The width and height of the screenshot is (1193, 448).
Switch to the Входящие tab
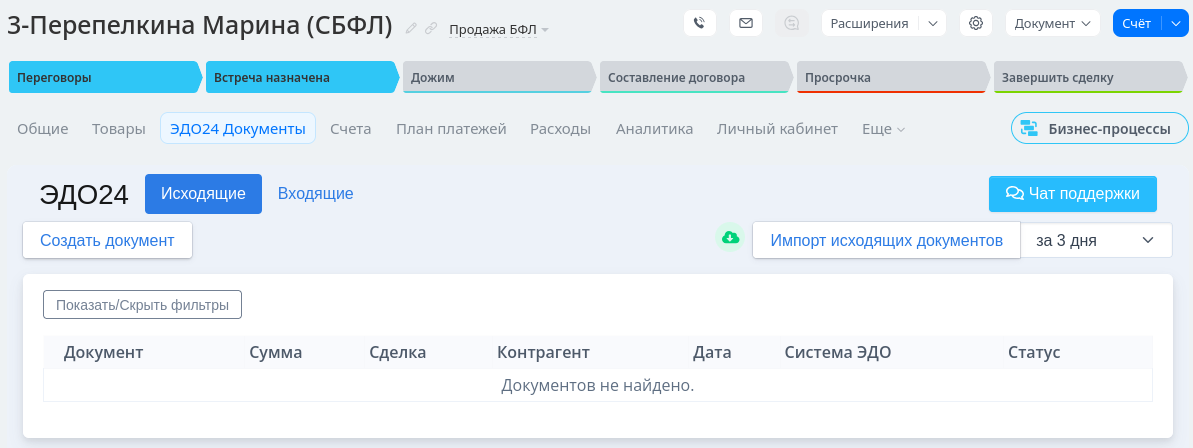point(315,194)
